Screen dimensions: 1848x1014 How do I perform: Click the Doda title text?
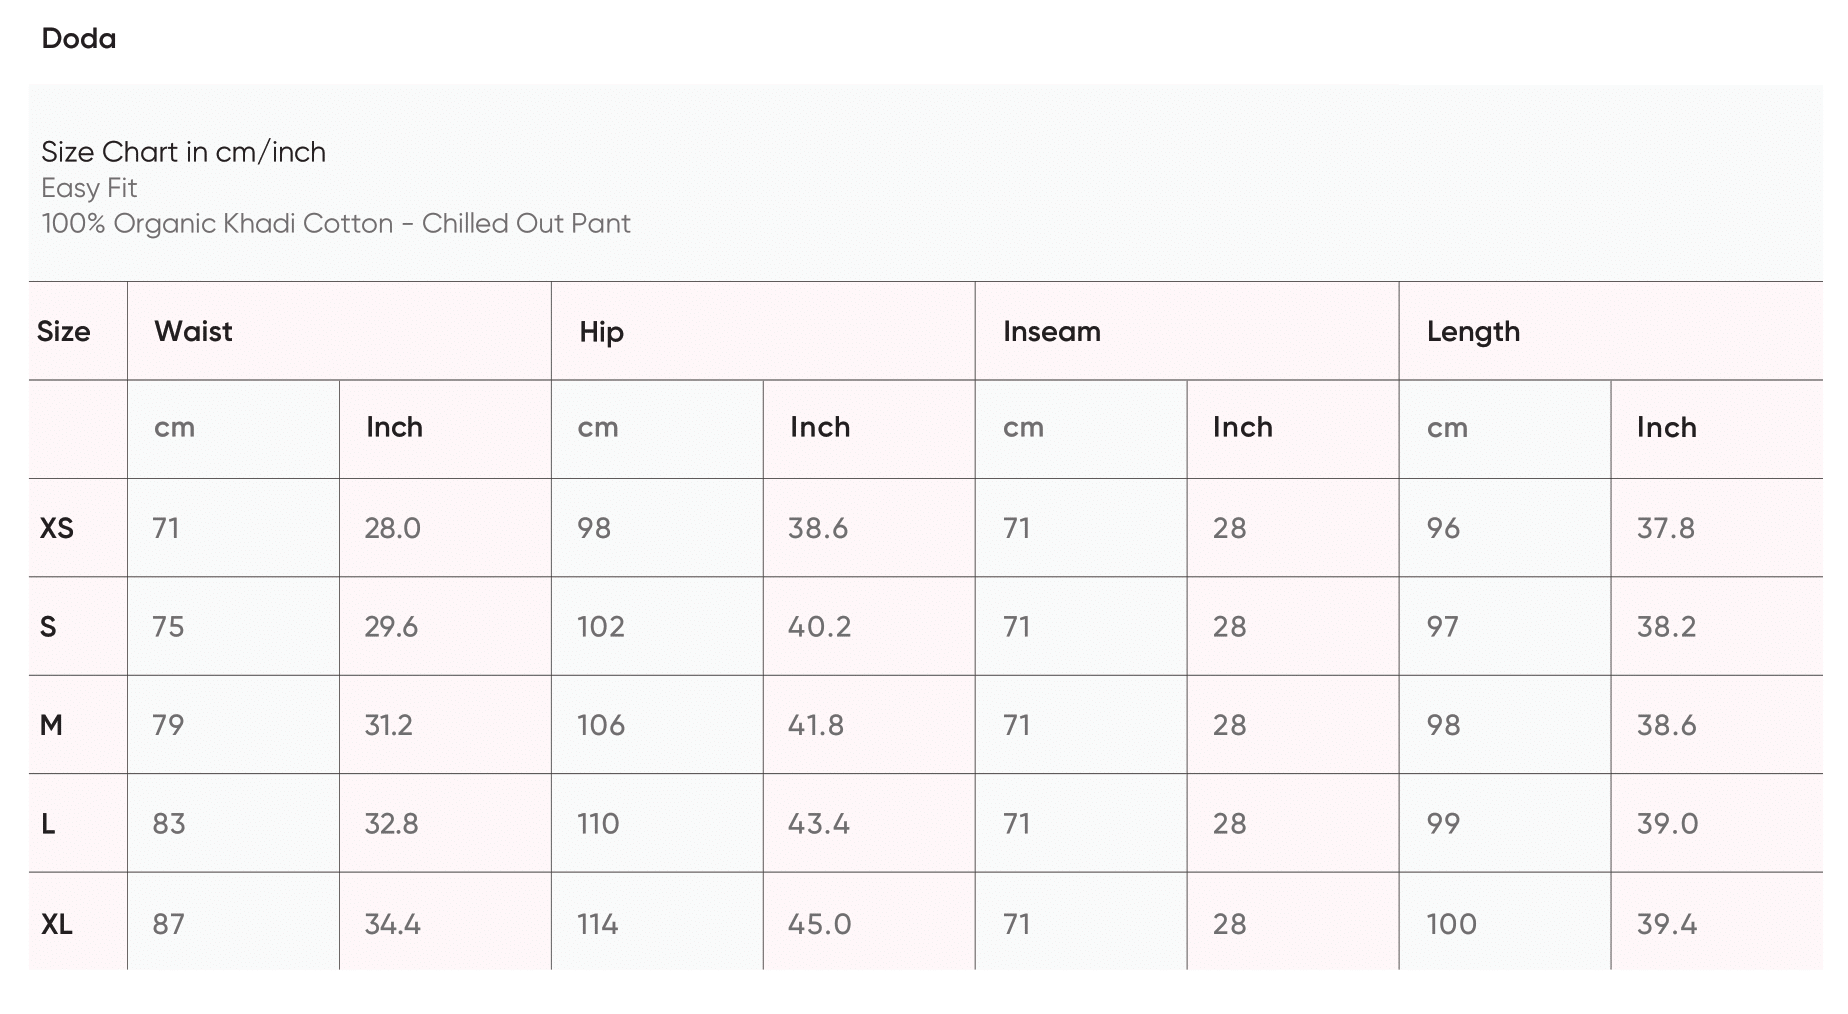(79, 39)
